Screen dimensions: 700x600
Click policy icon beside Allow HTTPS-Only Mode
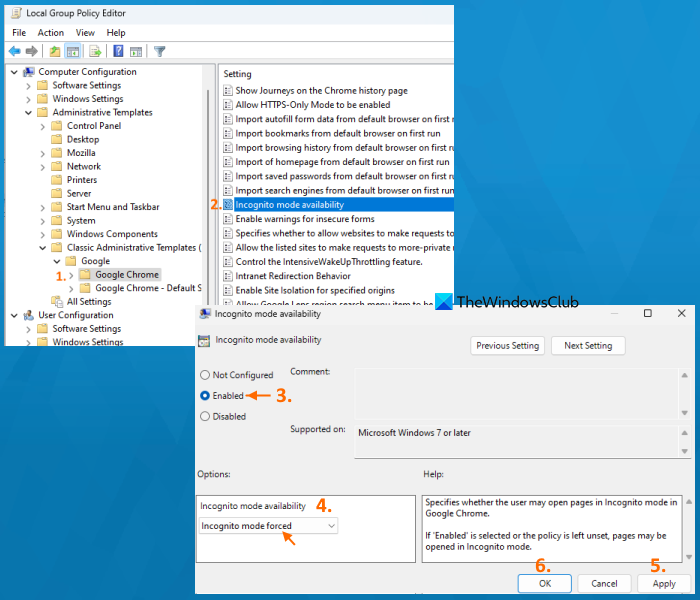point(228,105)
